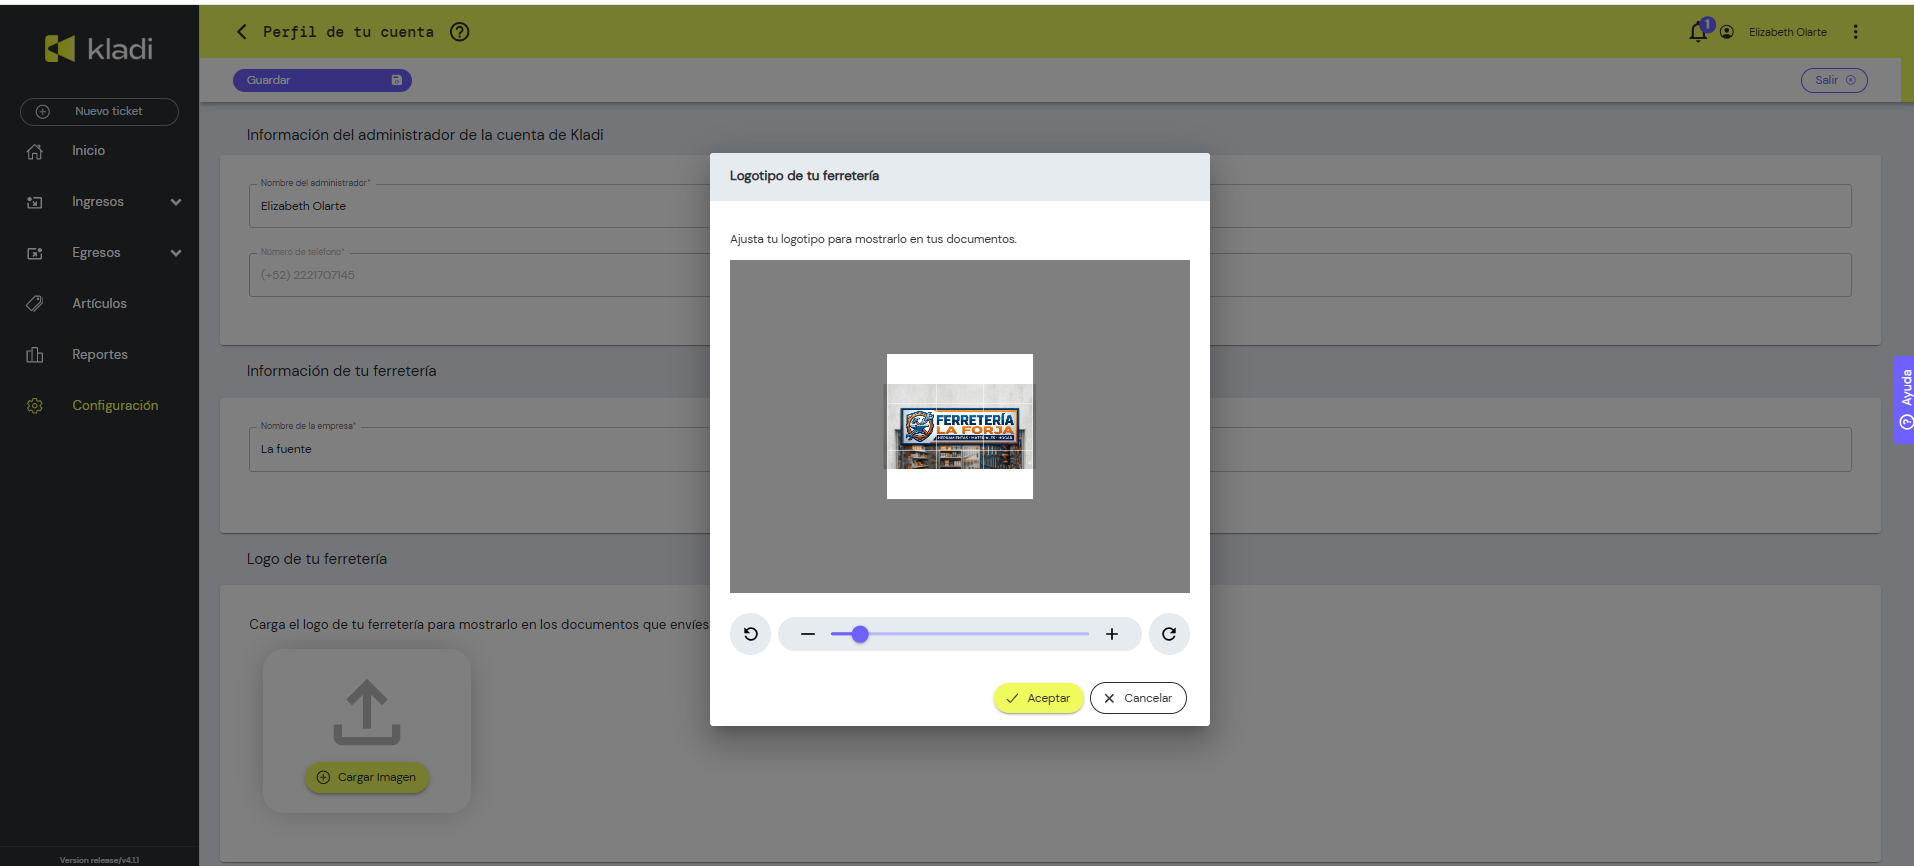Click the 'Logotipo de tu ferretería' dialog title

pyautogui.click(x=804, y=176)
